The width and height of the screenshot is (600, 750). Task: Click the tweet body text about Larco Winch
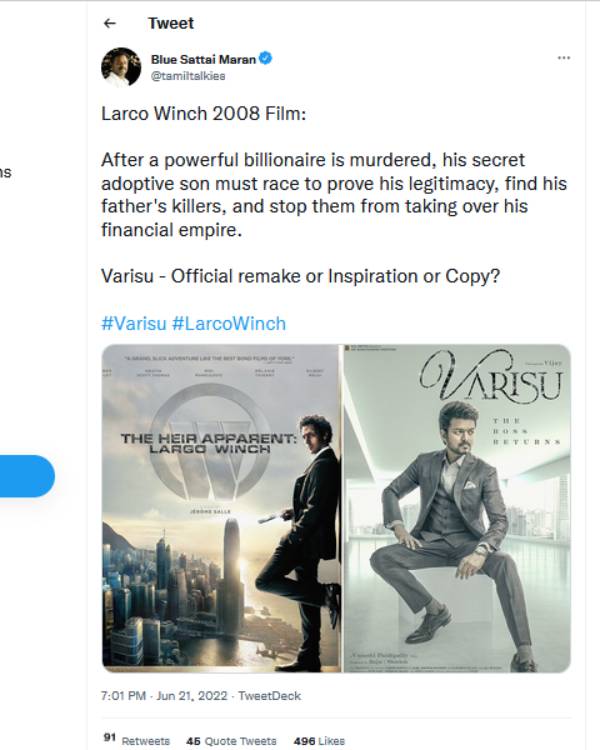(x=334, y=195)
